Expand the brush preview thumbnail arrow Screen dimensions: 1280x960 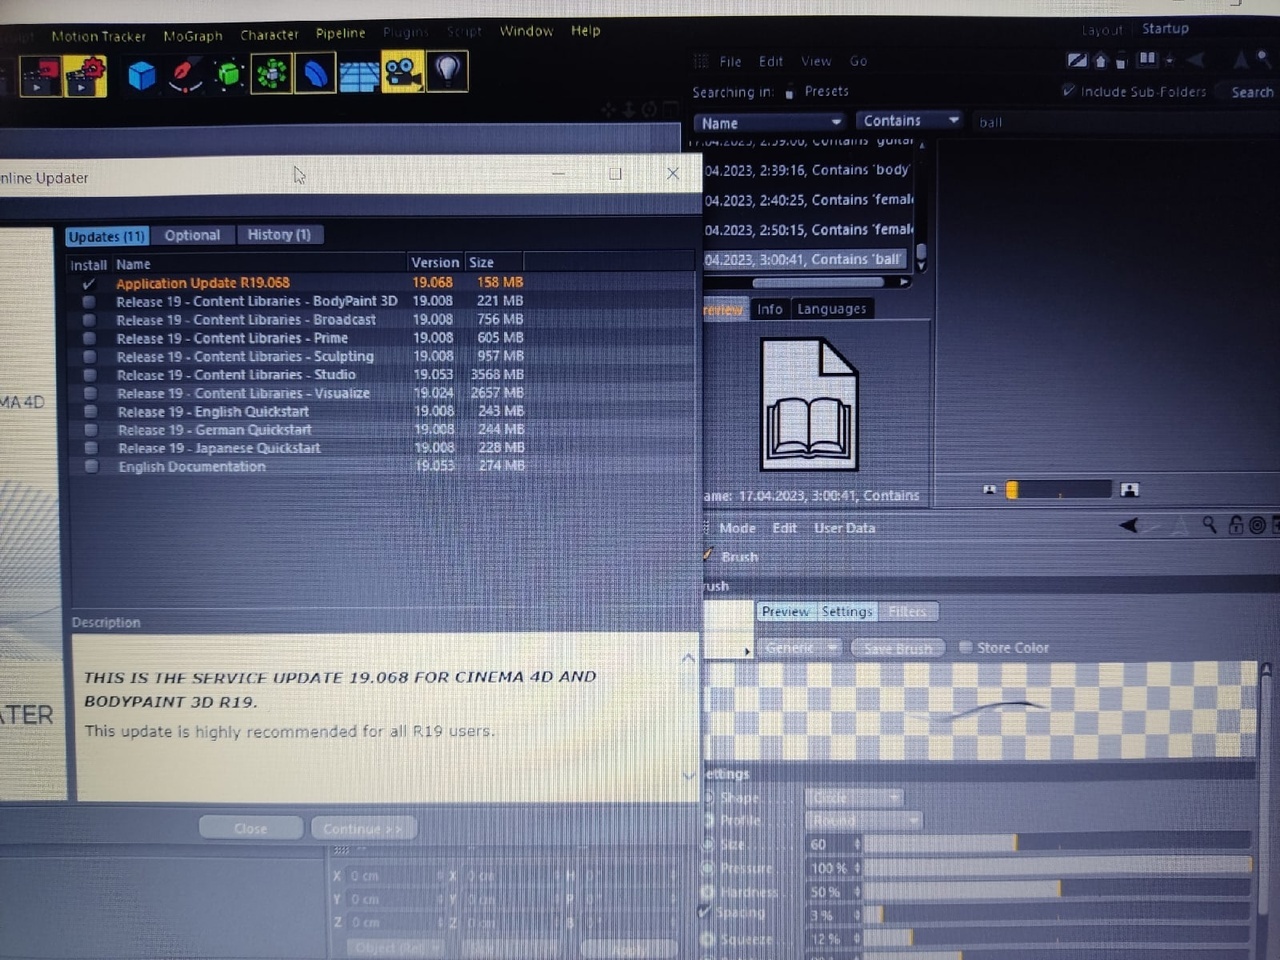coord(747,651)
